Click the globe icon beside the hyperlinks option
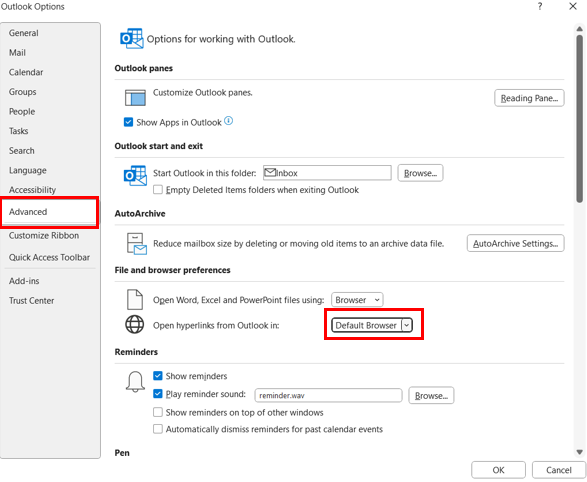The height and width of the screenshot is (482, 587). pyautogui.click(x=134, y=324)
